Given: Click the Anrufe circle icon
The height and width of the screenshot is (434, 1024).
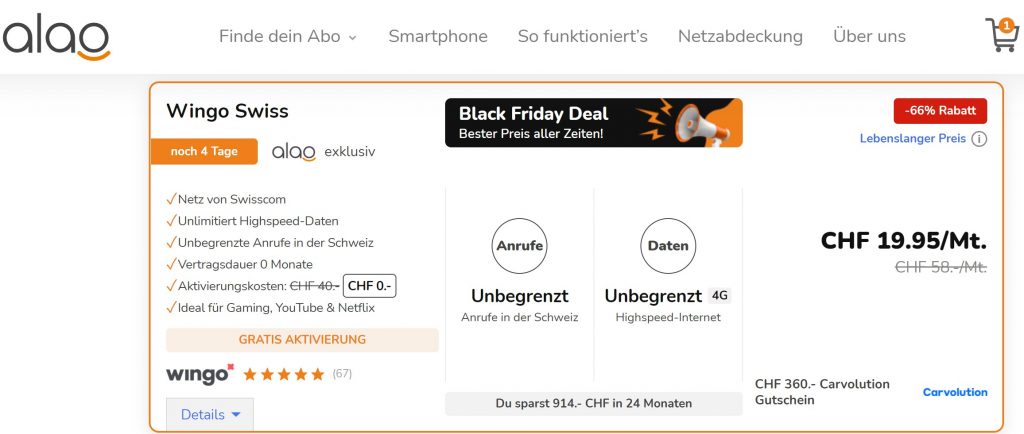Looking at the screenshot, I should tap(520, 245).
